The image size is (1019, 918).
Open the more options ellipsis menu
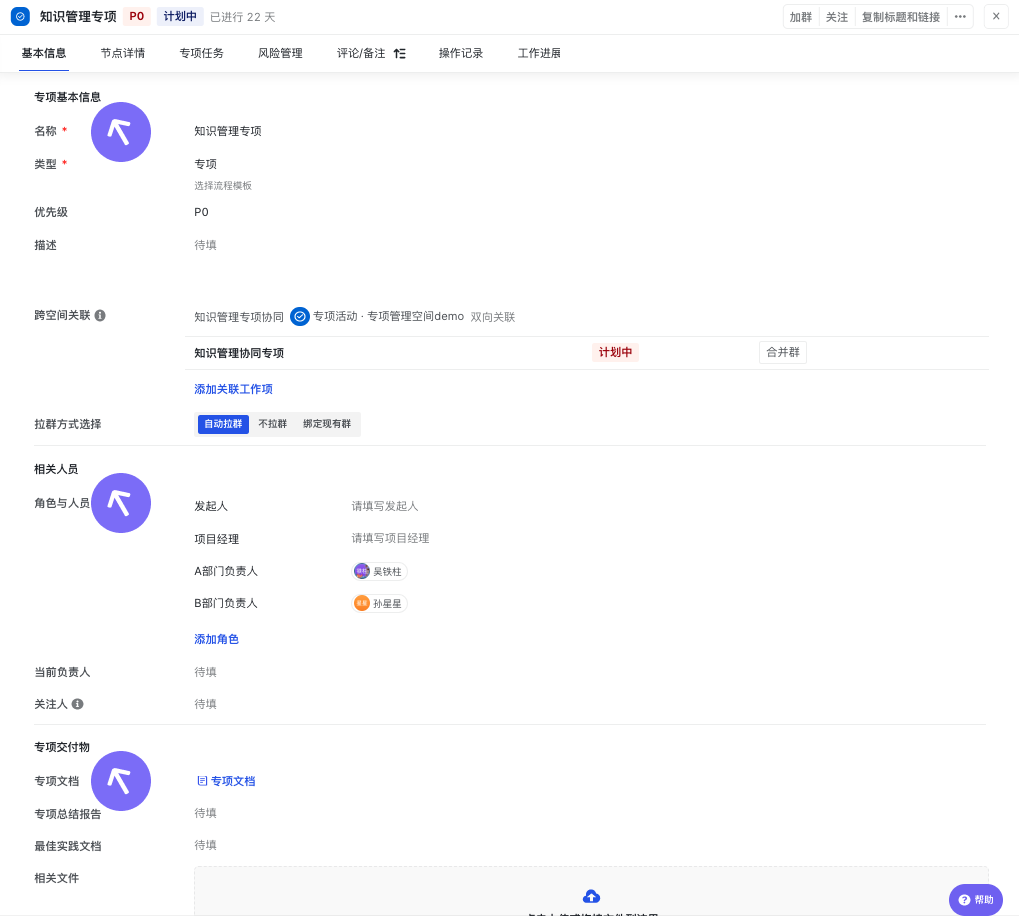pos(960,16)
